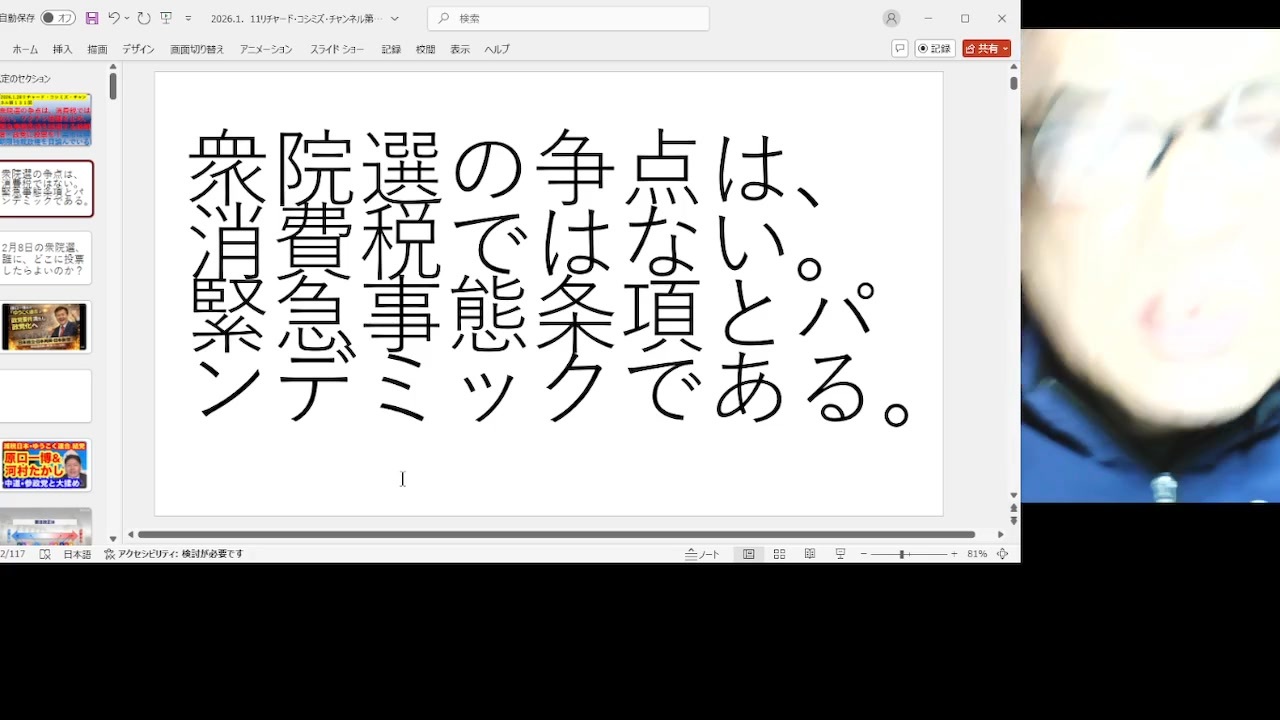Click the horizontal scrollbar right arrow

(x=1001, y=534)
